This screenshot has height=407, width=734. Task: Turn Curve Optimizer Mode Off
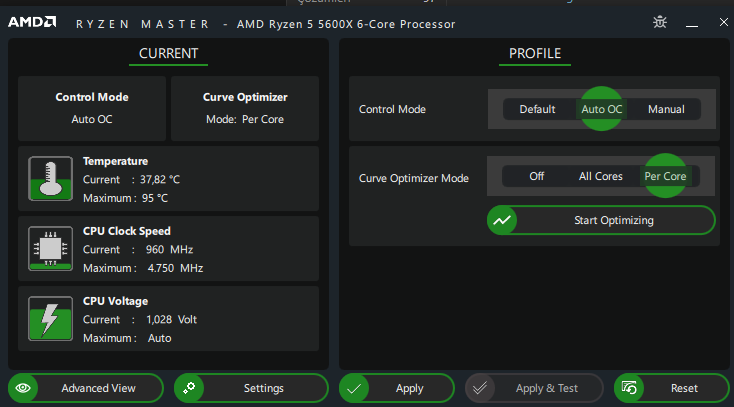point(537,176)
